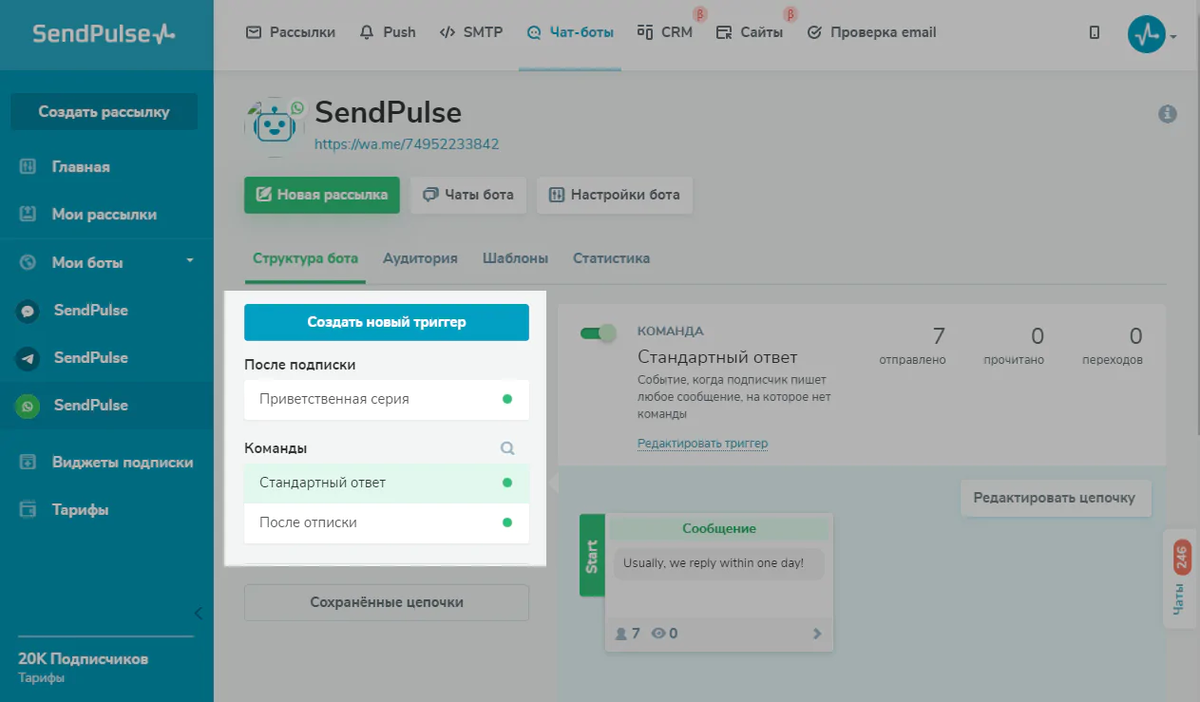Click the прочитано counter showing 0
Image resolution: width=1200 pixels, height=702 pixels.
pos(1013,345)
